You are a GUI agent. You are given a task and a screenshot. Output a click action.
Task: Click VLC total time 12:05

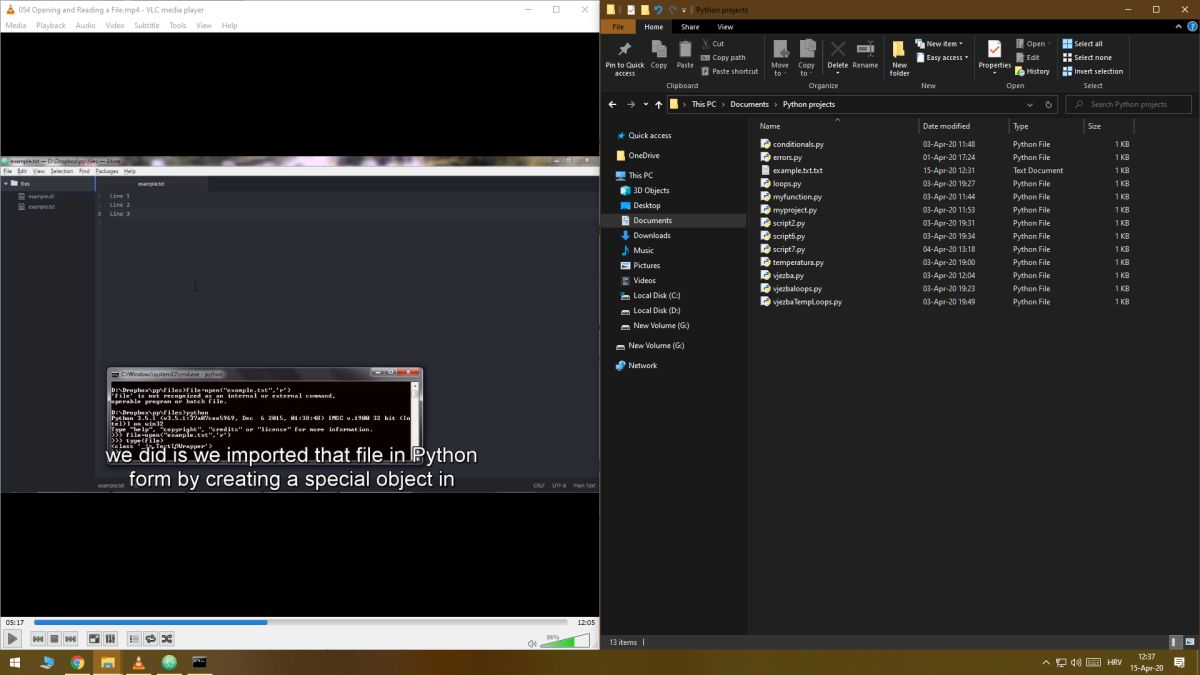pos(586,622)
